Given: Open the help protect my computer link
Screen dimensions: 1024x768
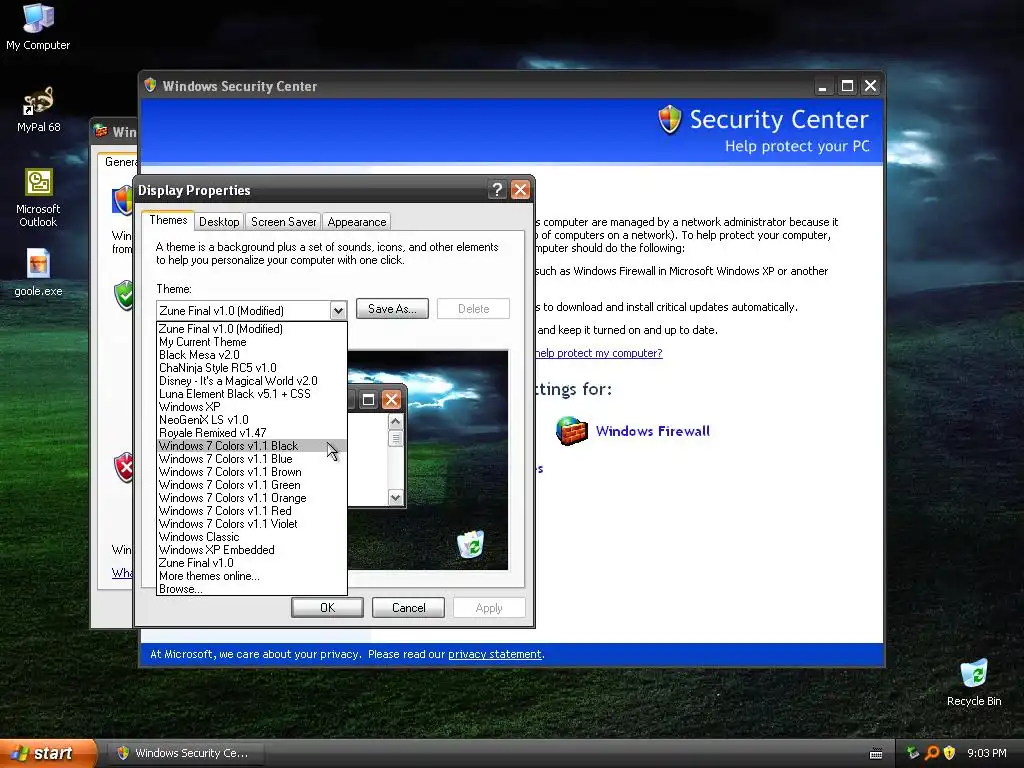Looking at the screenshot, I should pyautogui.click(x=598, y=353).
